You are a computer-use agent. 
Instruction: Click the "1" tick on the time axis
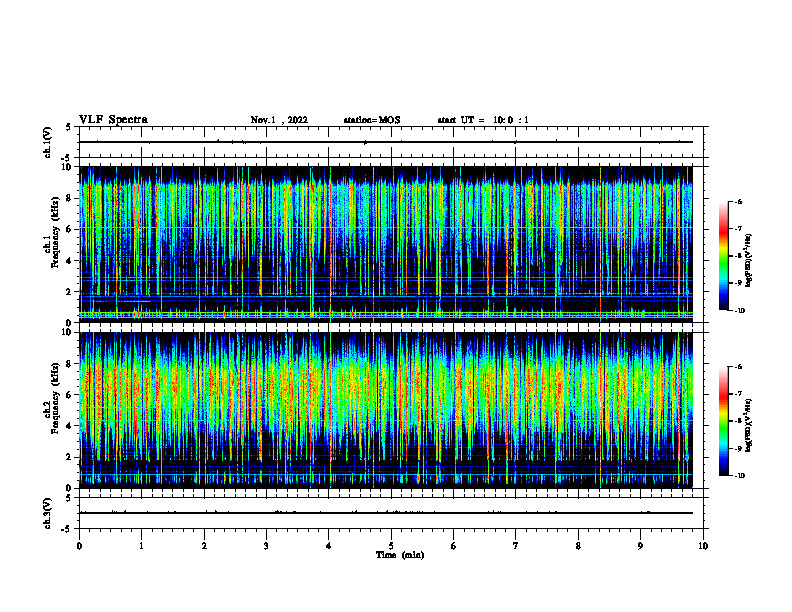[x=141, y=546]
